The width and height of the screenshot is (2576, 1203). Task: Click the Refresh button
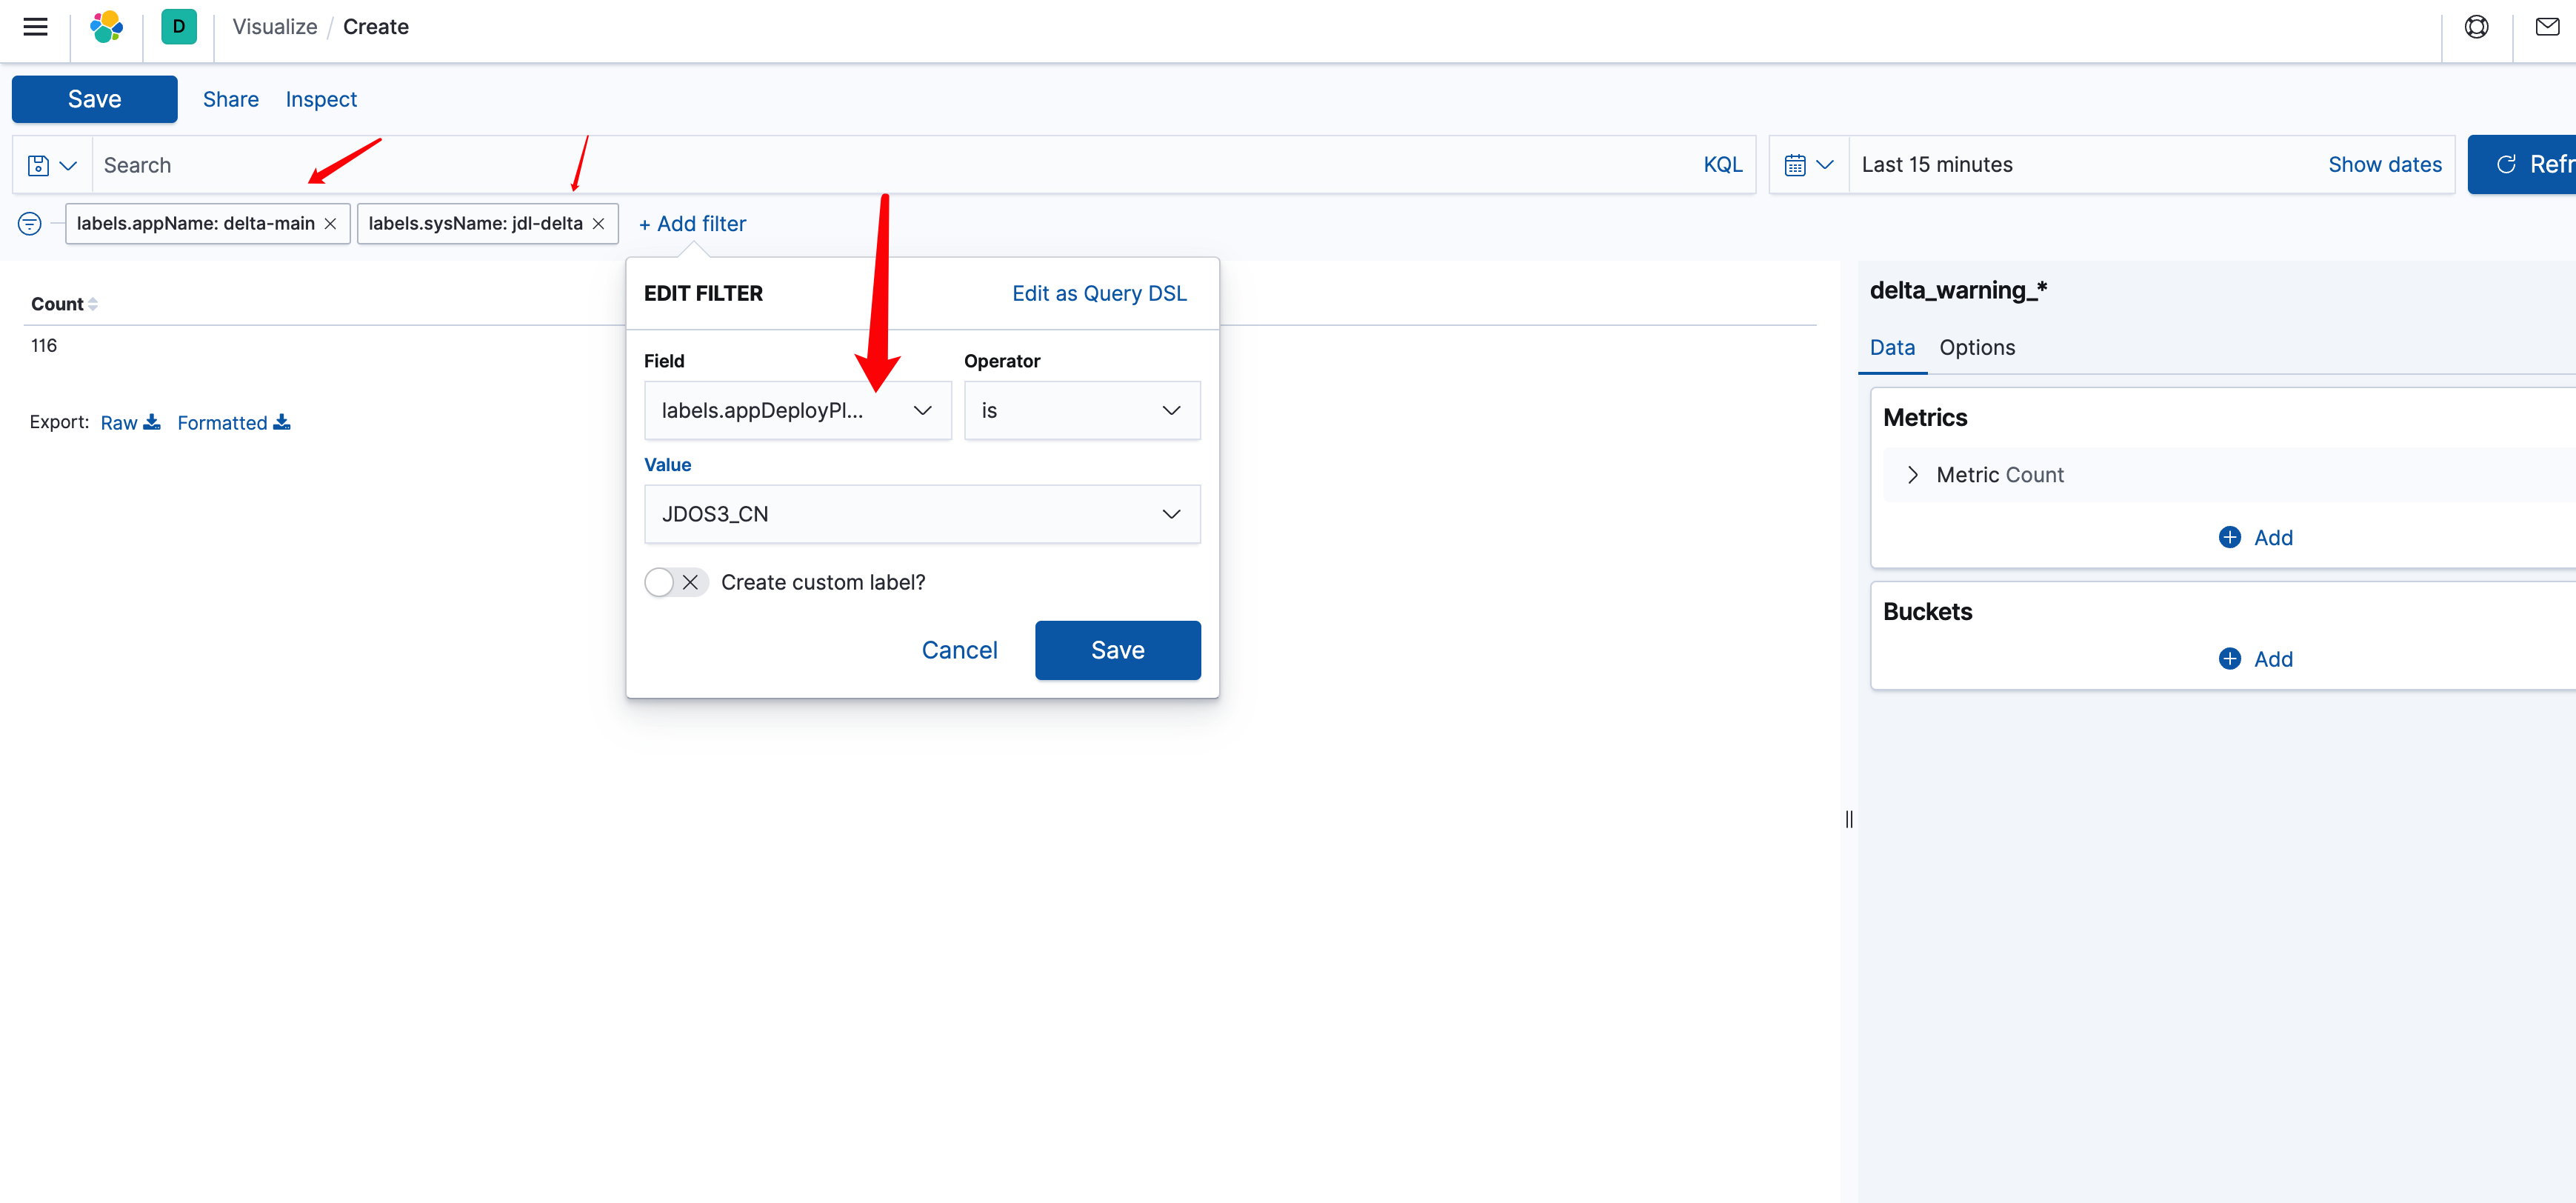point(2521,165)
